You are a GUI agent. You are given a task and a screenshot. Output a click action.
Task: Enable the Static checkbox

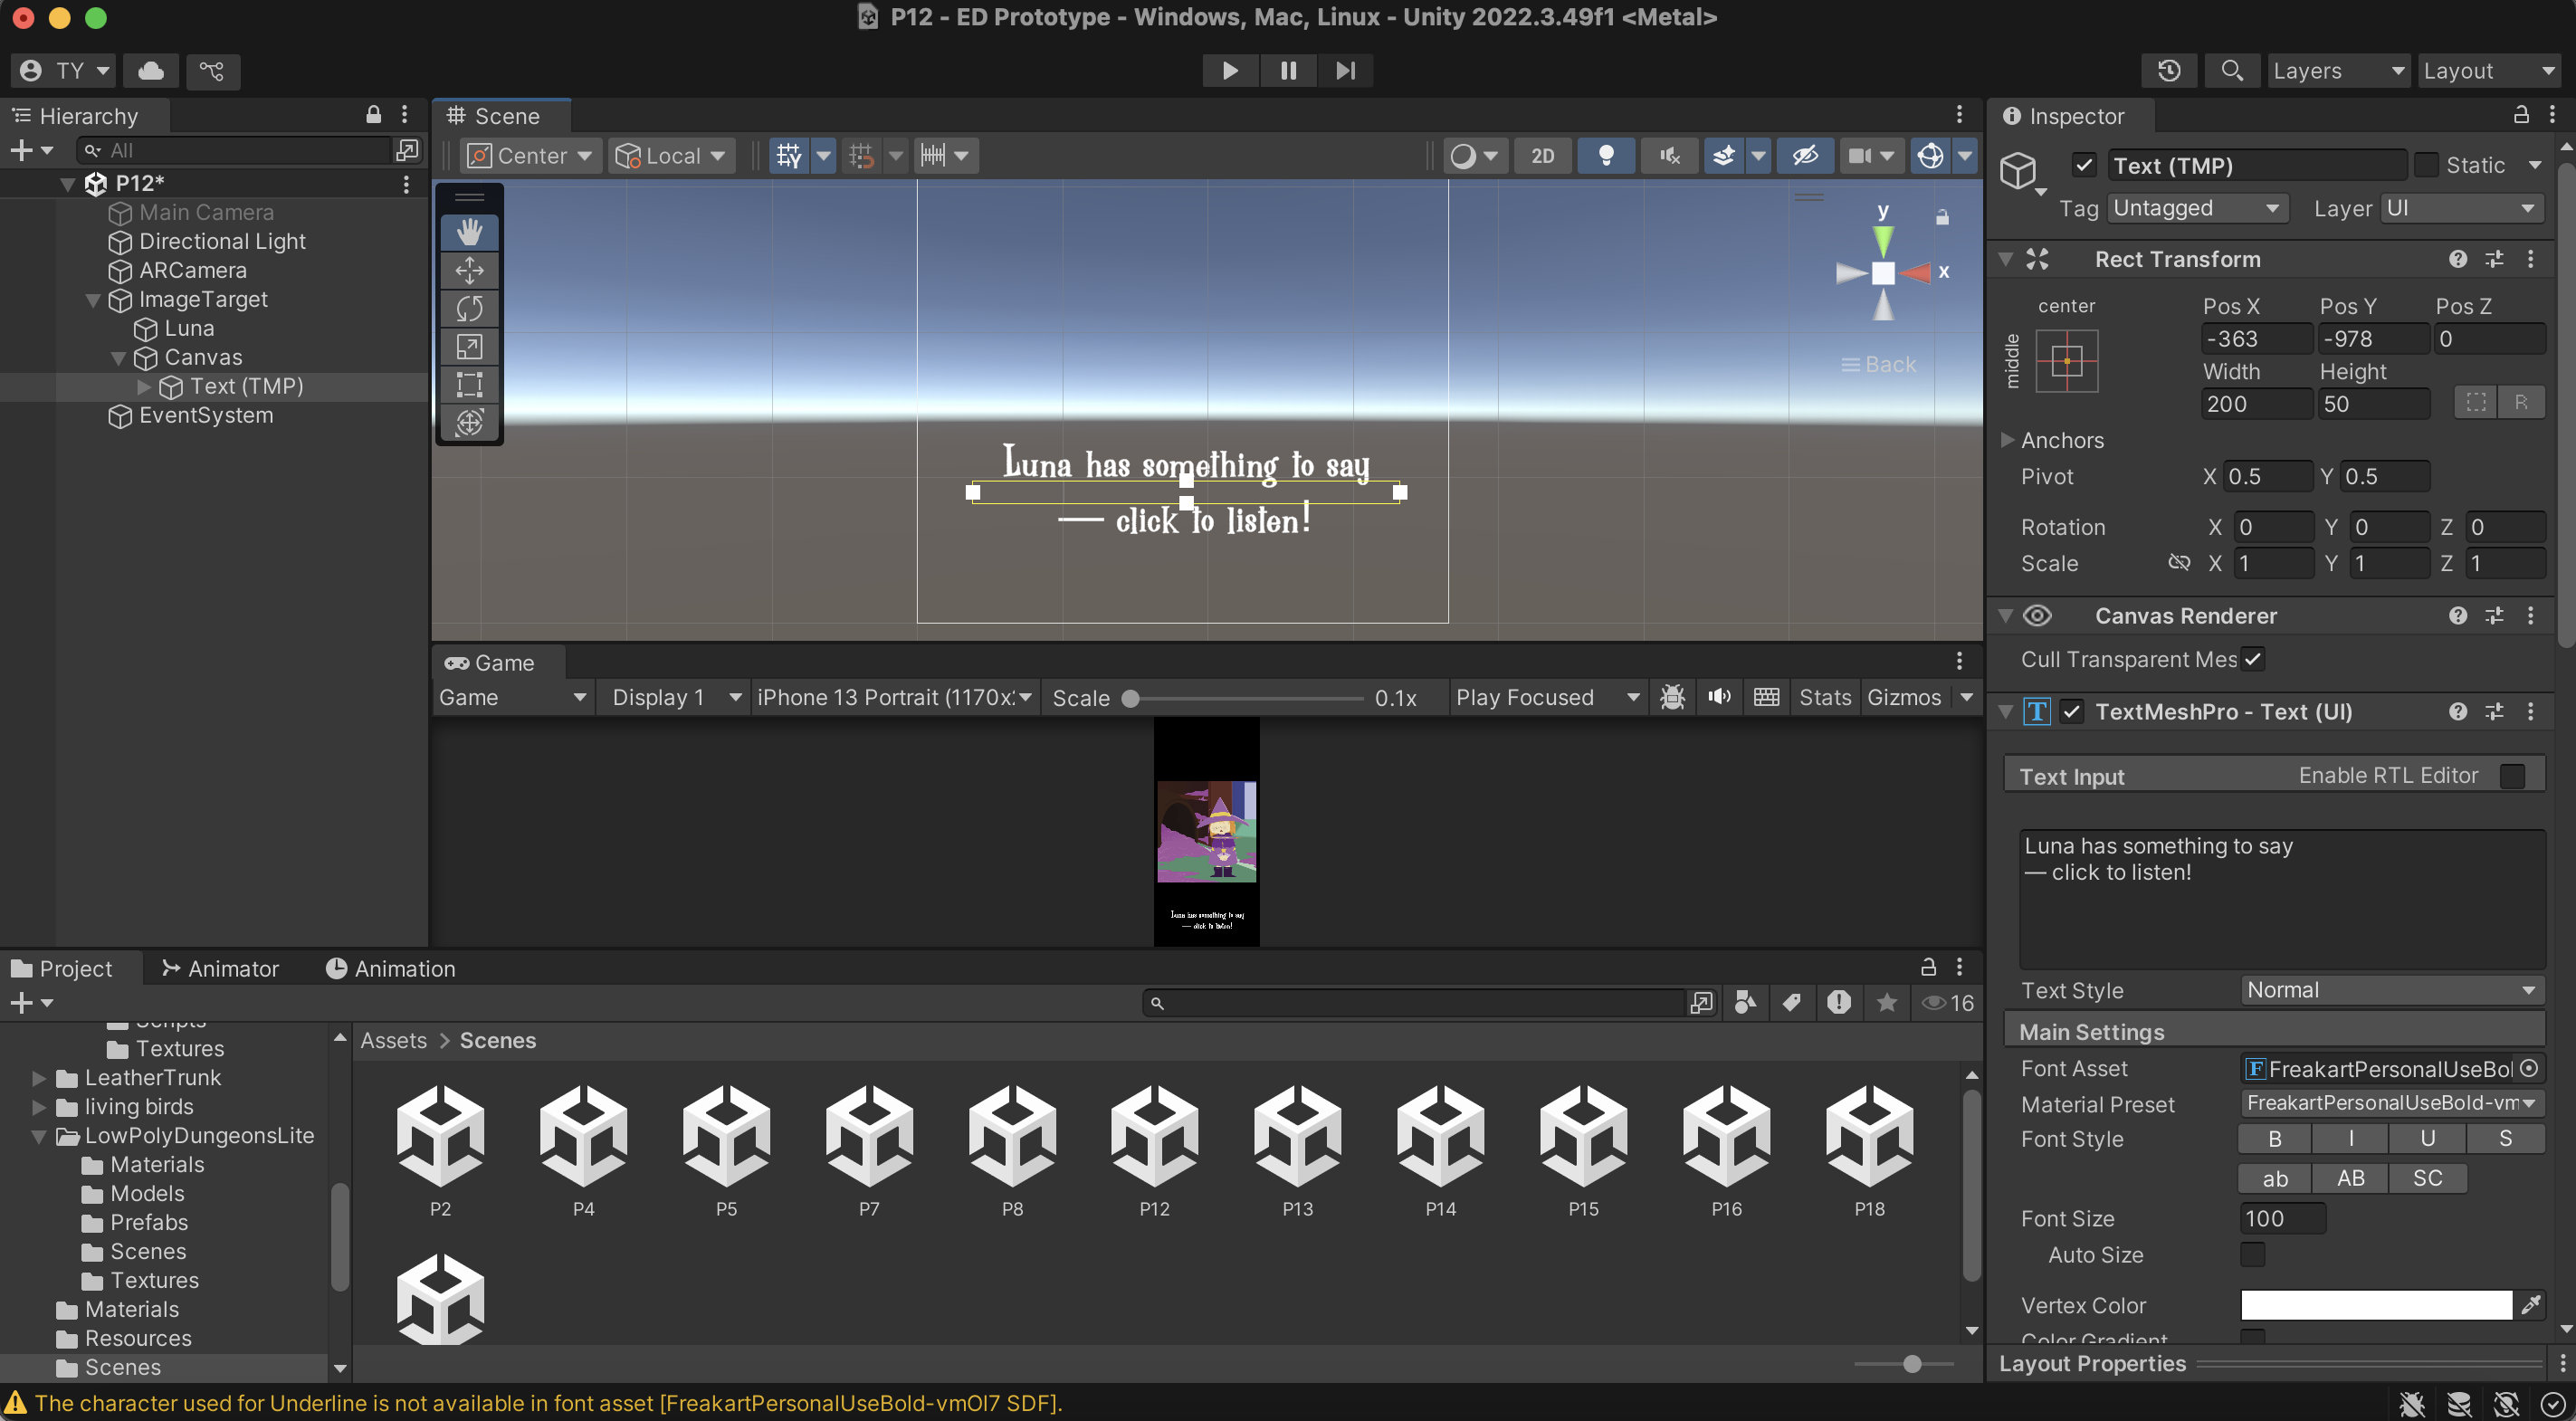click(2425, 165)
